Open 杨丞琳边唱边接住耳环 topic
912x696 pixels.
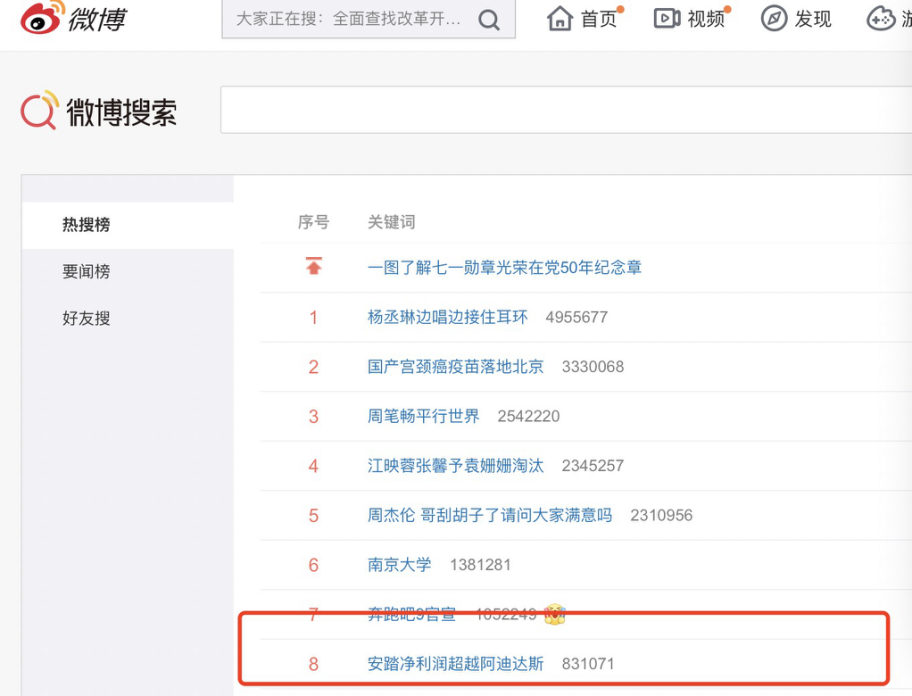(x=447, y=317)
